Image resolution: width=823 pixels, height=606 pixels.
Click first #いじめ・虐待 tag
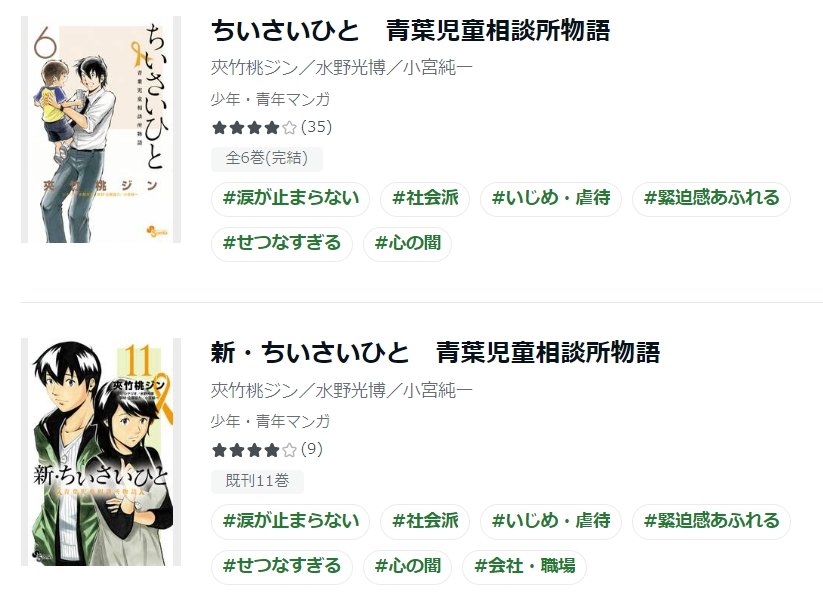[x=551, y=198]
